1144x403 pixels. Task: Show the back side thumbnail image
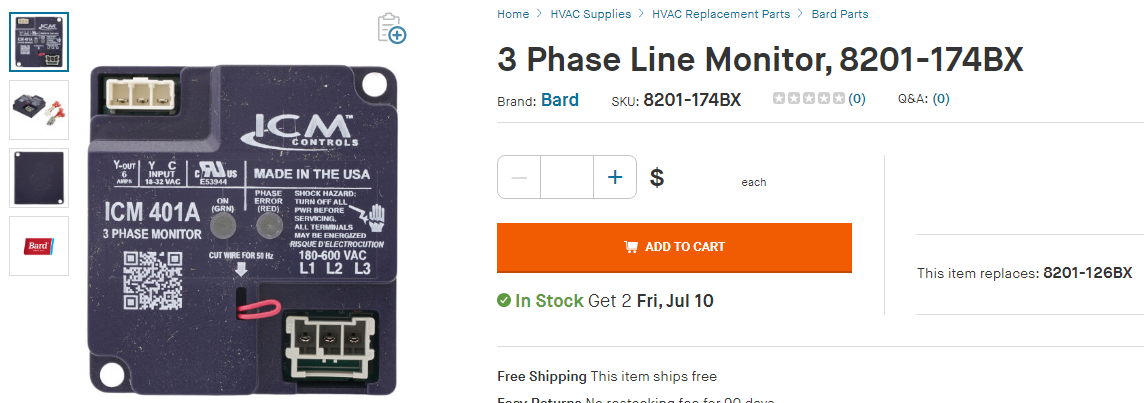(39, 178)
